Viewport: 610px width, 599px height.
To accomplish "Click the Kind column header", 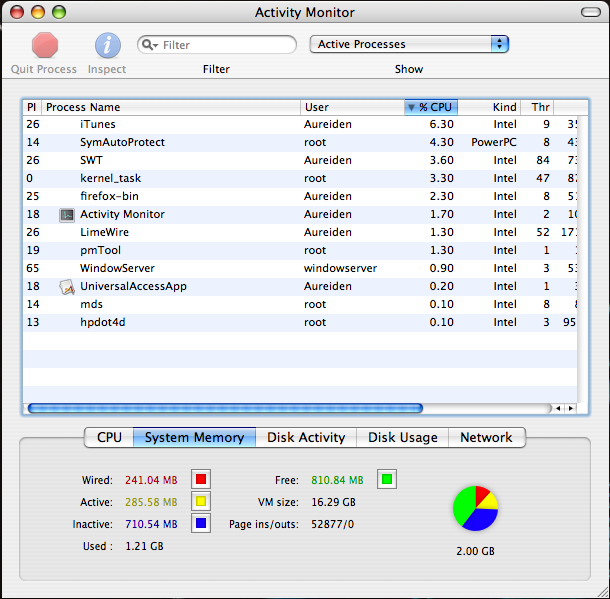I will (x=489, y=107).
